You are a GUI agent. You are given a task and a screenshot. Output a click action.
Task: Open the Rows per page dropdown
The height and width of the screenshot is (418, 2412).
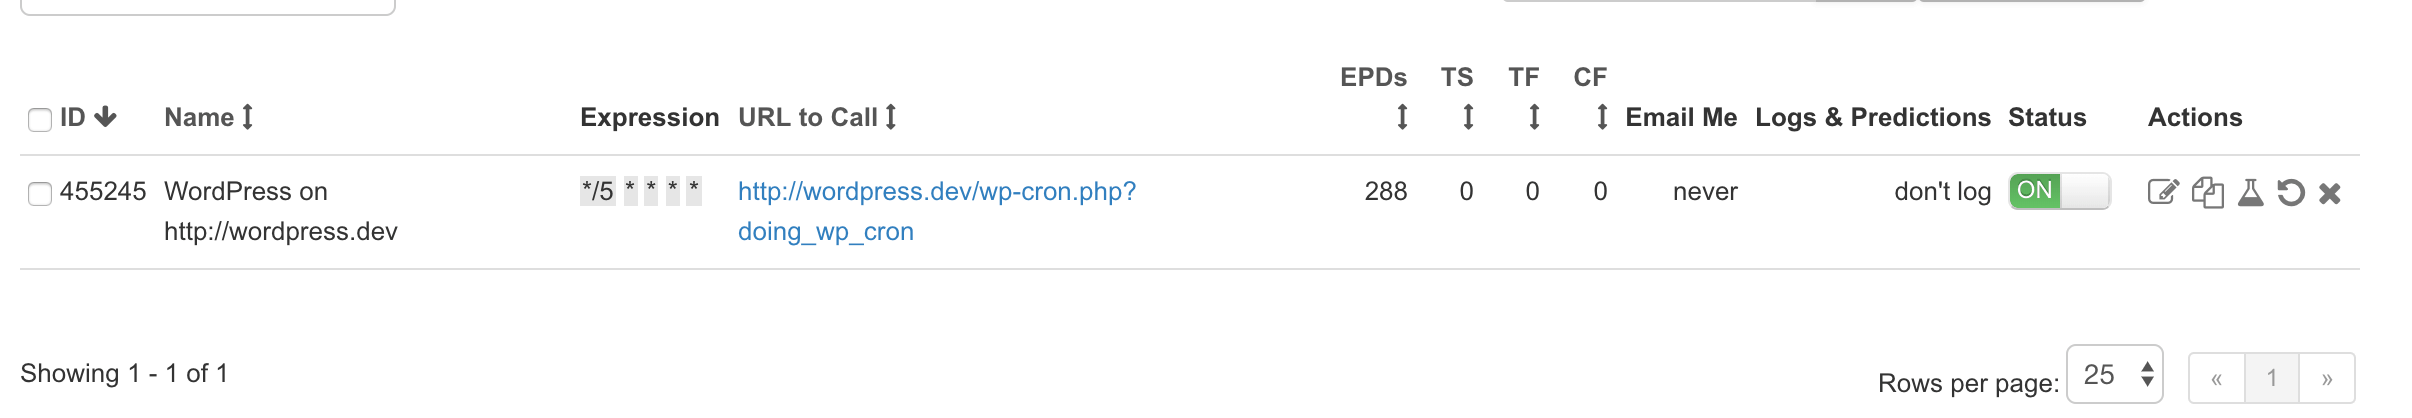pos(2114,375)
